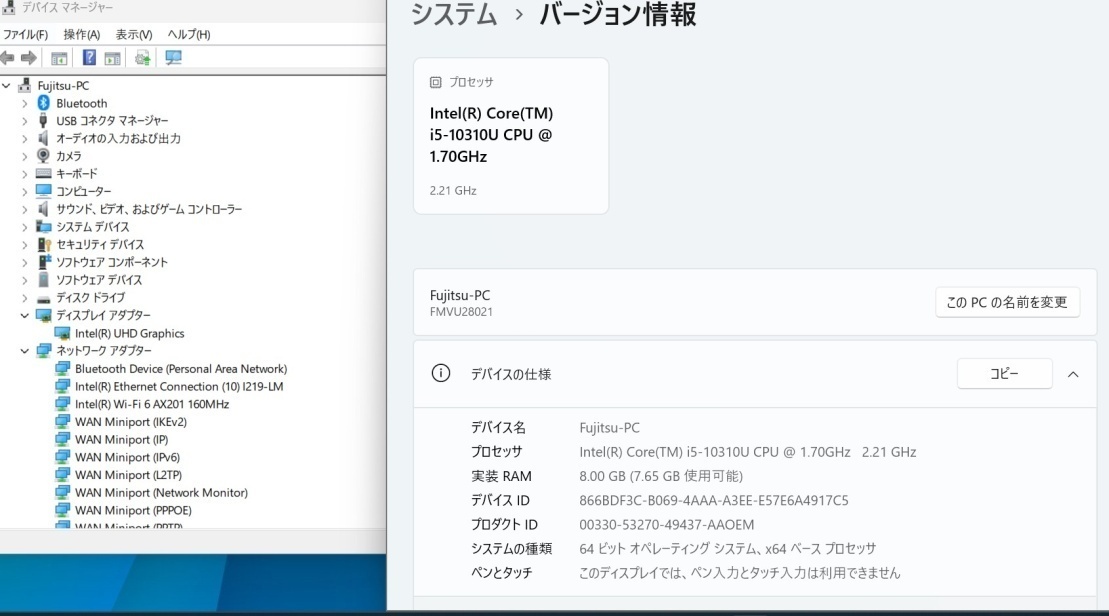1109x616 pixels.
Task: Click the Forward arrow toolbar icon
Action: [x=29, y=58]
